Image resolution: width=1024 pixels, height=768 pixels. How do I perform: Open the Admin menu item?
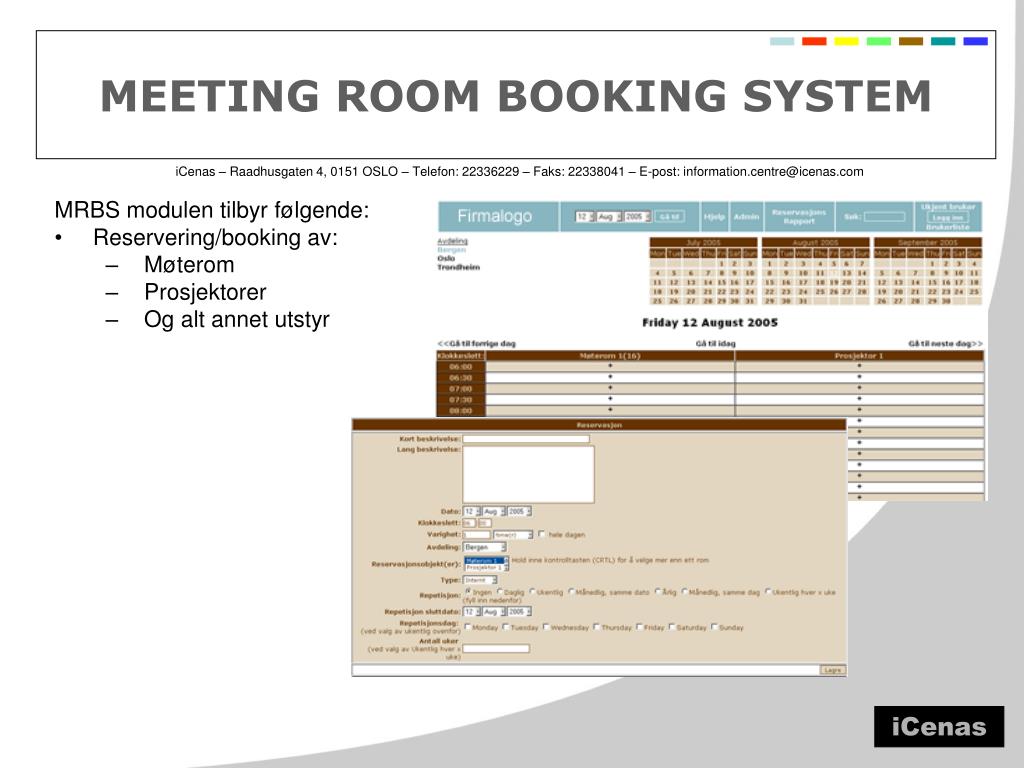click(746, 216)
